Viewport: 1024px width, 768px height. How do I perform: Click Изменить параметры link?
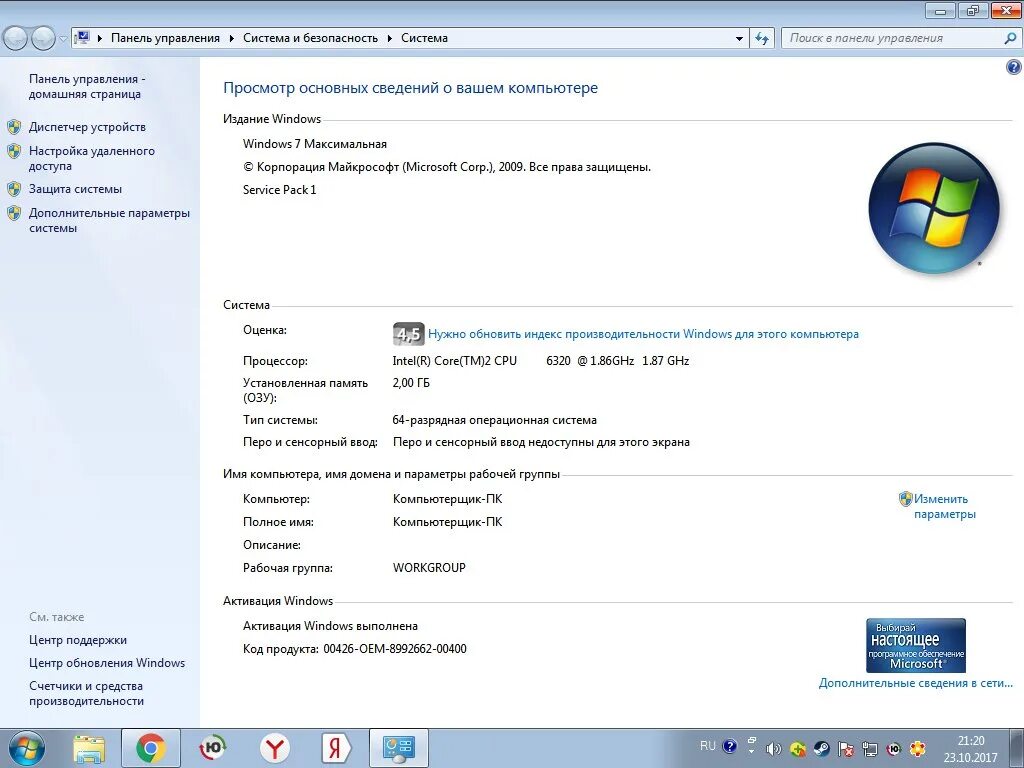tap(944, 506)
